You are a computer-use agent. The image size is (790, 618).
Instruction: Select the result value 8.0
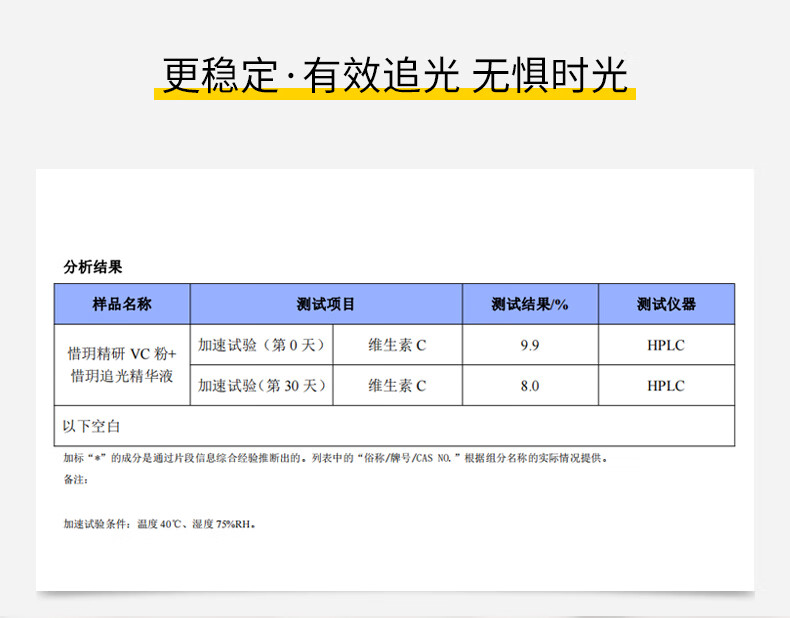(530, 386)
